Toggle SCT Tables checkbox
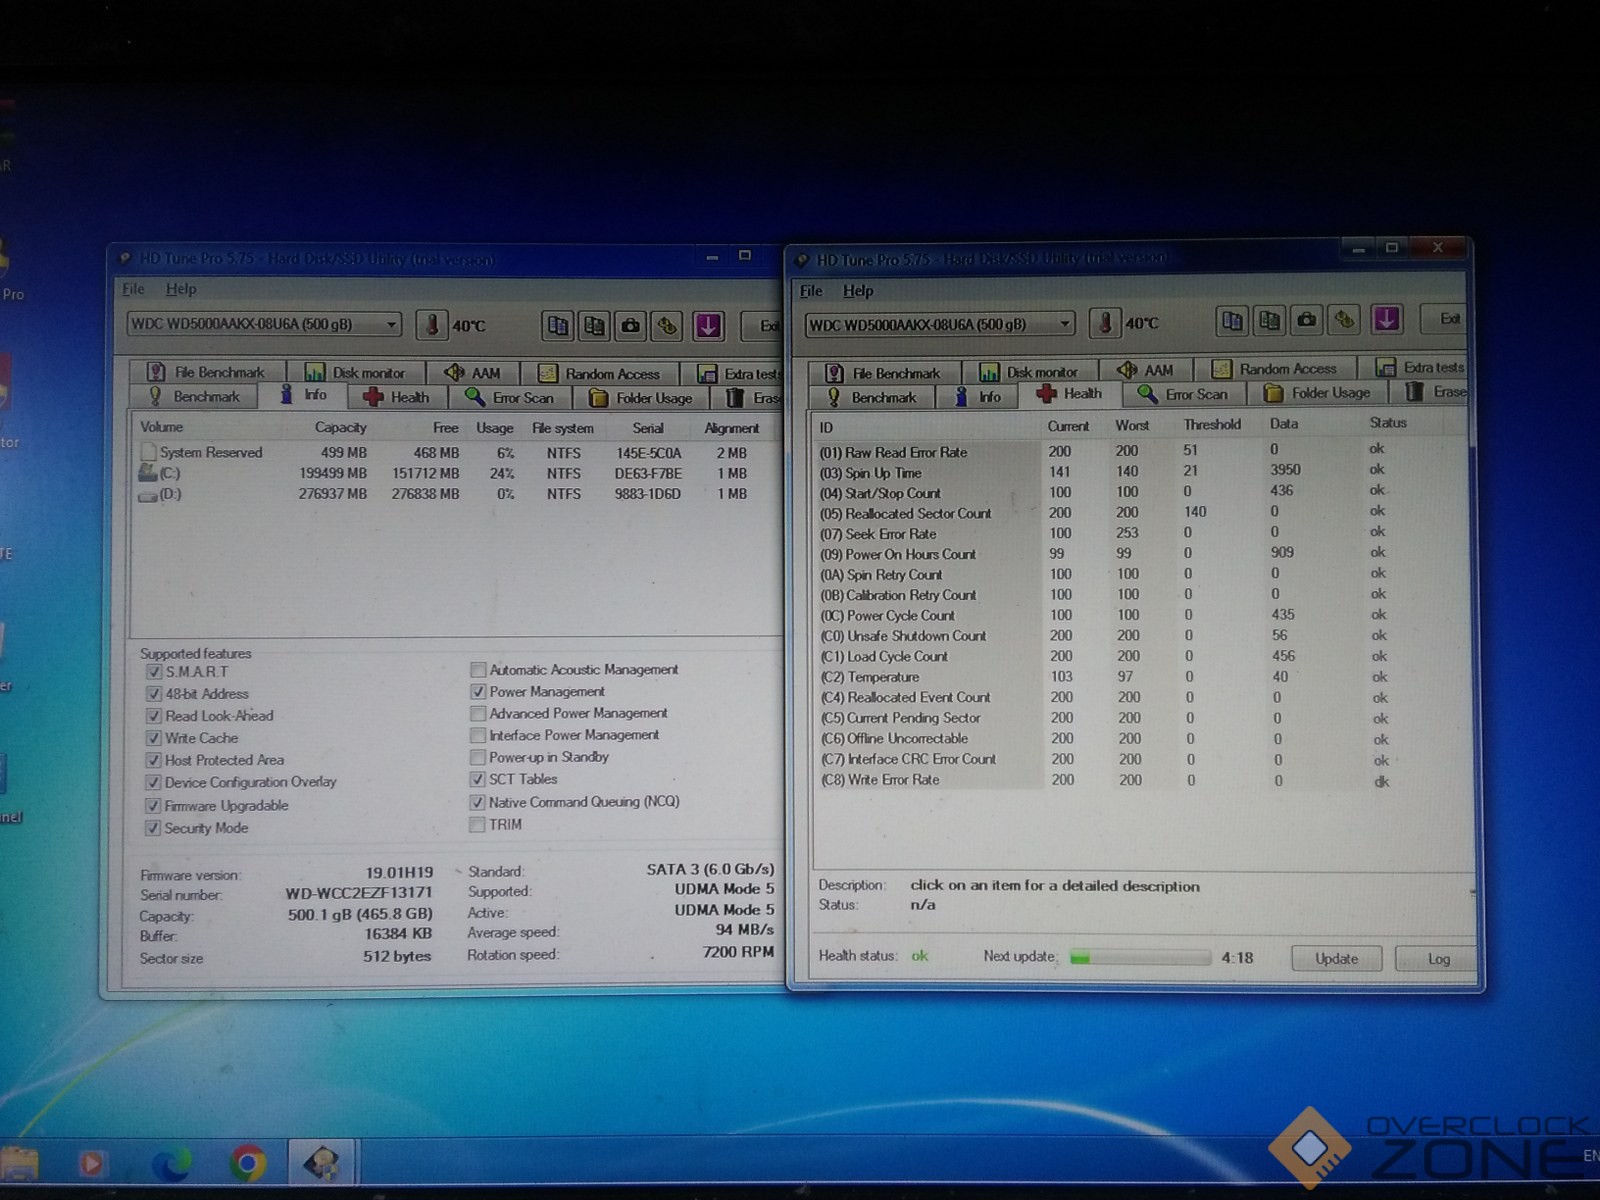This screenshot has width=1600, height=1200. [x=478, y=779]
